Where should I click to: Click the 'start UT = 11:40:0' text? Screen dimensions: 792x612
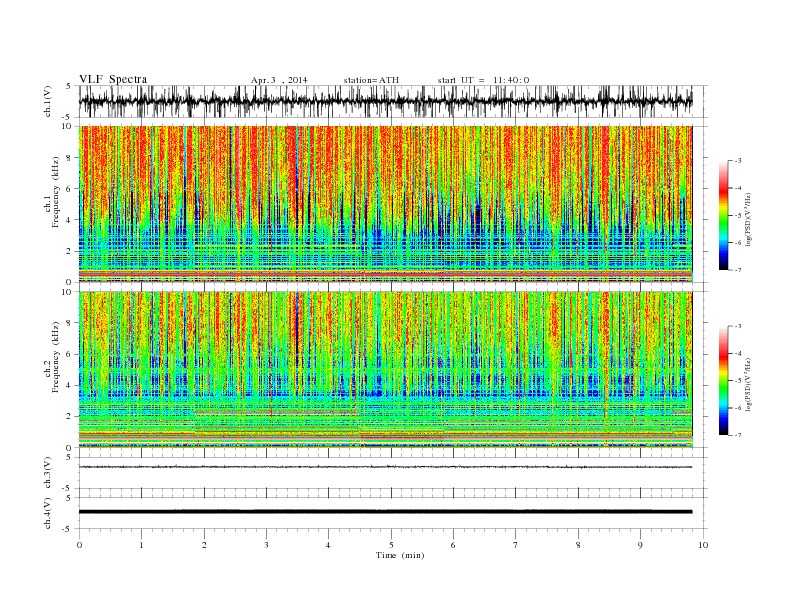coord(483,80)
